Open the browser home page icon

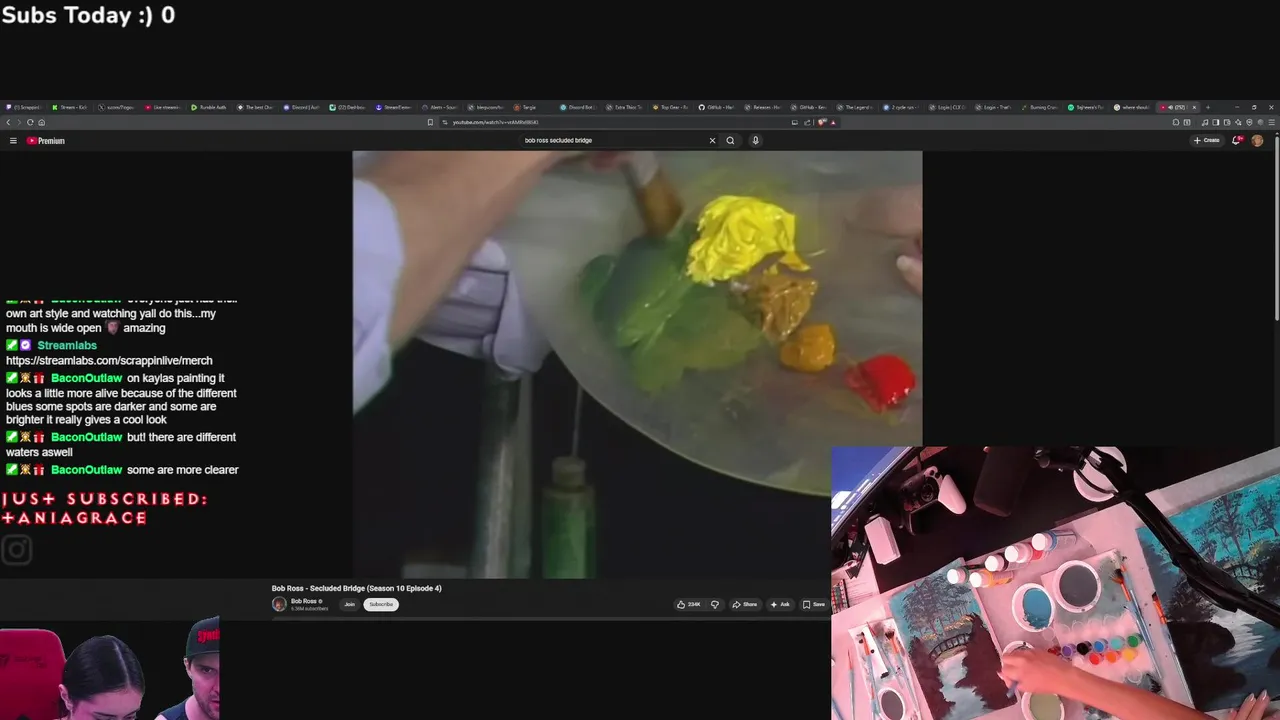(41, 122)
